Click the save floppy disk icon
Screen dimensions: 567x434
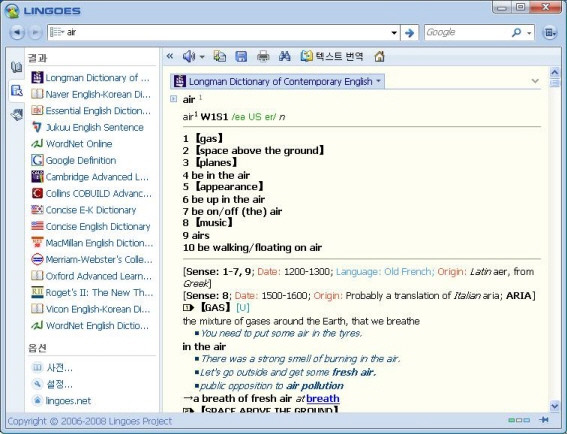(241, 56)
